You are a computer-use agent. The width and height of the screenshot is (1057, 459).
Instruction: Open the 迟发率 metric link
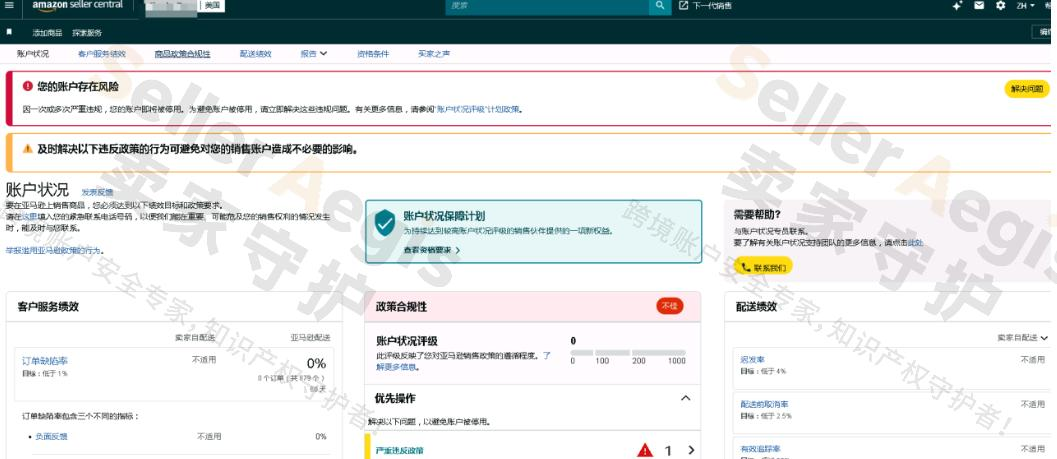[x=752, y=360]
